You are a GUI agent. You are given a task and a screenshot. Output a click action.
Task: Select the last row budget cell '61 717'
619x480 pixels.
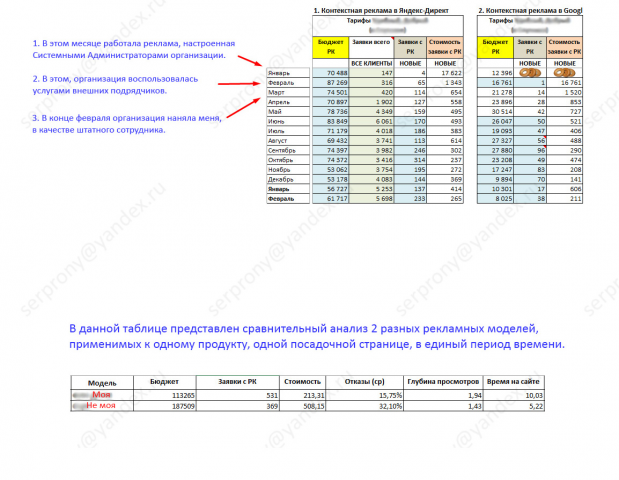pos(331,199)
